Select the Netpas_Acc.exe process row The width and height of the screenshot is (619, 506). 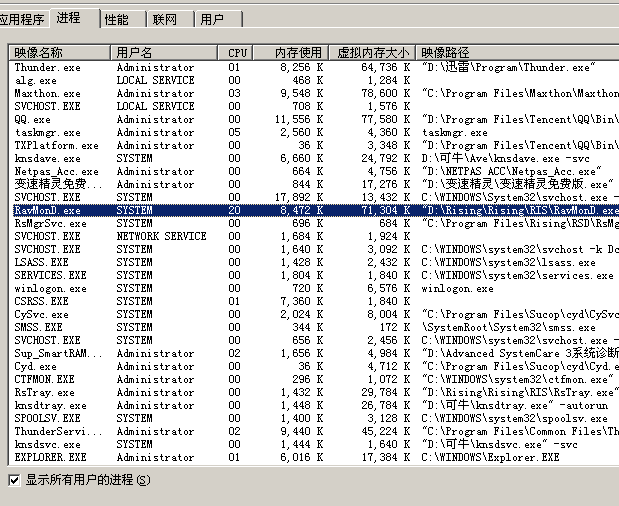point(314,171)
